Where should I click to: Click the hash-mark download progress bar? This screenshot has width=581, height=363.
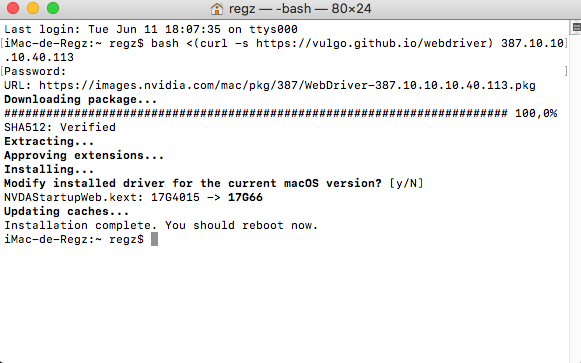(255, 113)
